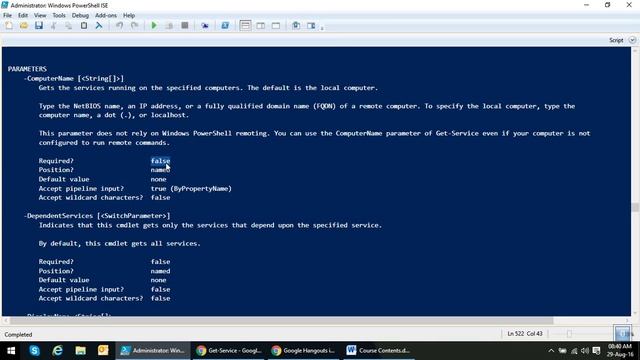This screenshot has width=640, height=360.
Task: Click 'true (ByPropertyName)' pipeline input value
Action: point(191,189)
